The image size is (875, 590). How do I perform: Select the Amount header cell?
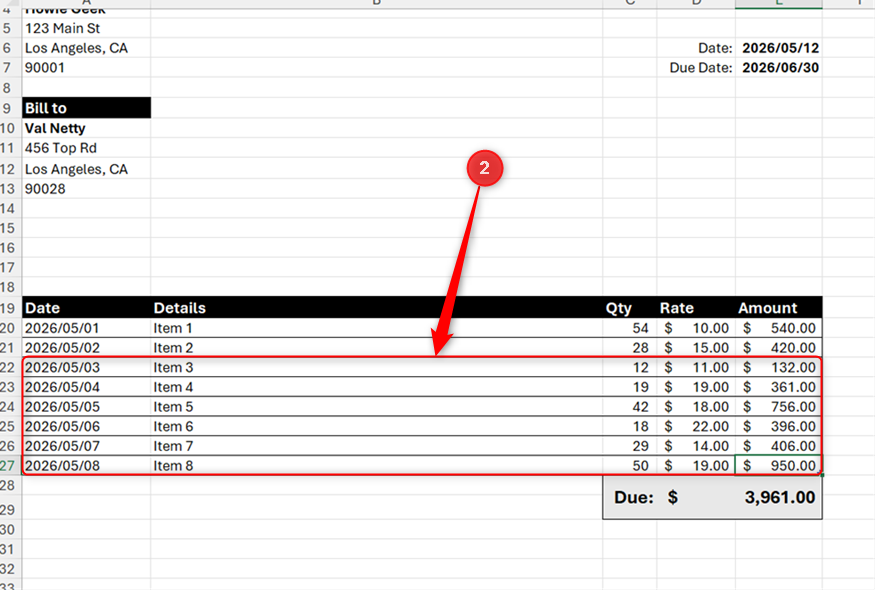point(778,308)
